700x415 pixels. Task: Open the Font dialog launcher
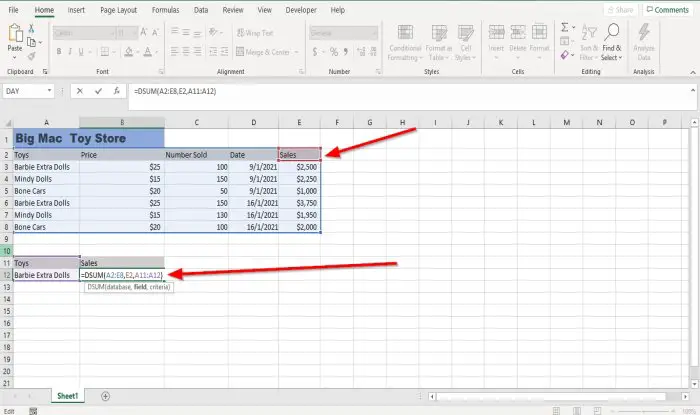(161, 71)
